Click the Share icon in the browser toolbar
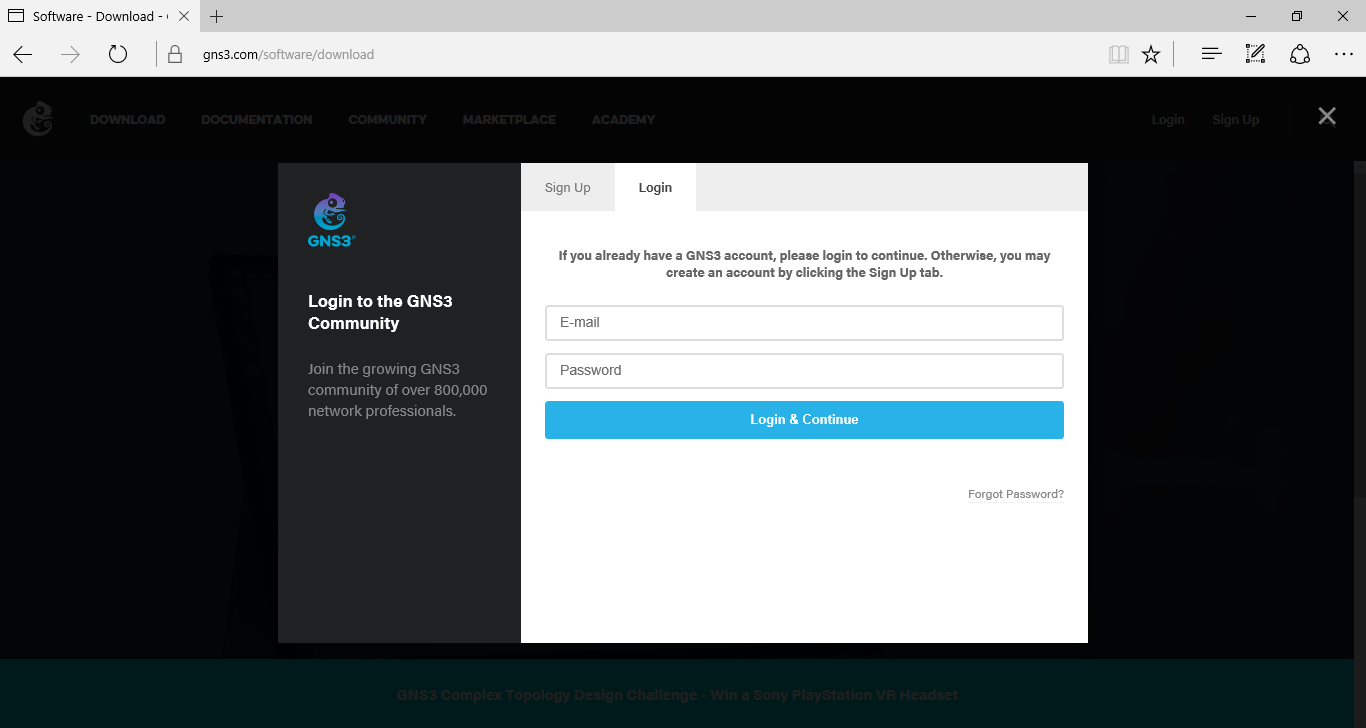 coord(1300,54)
